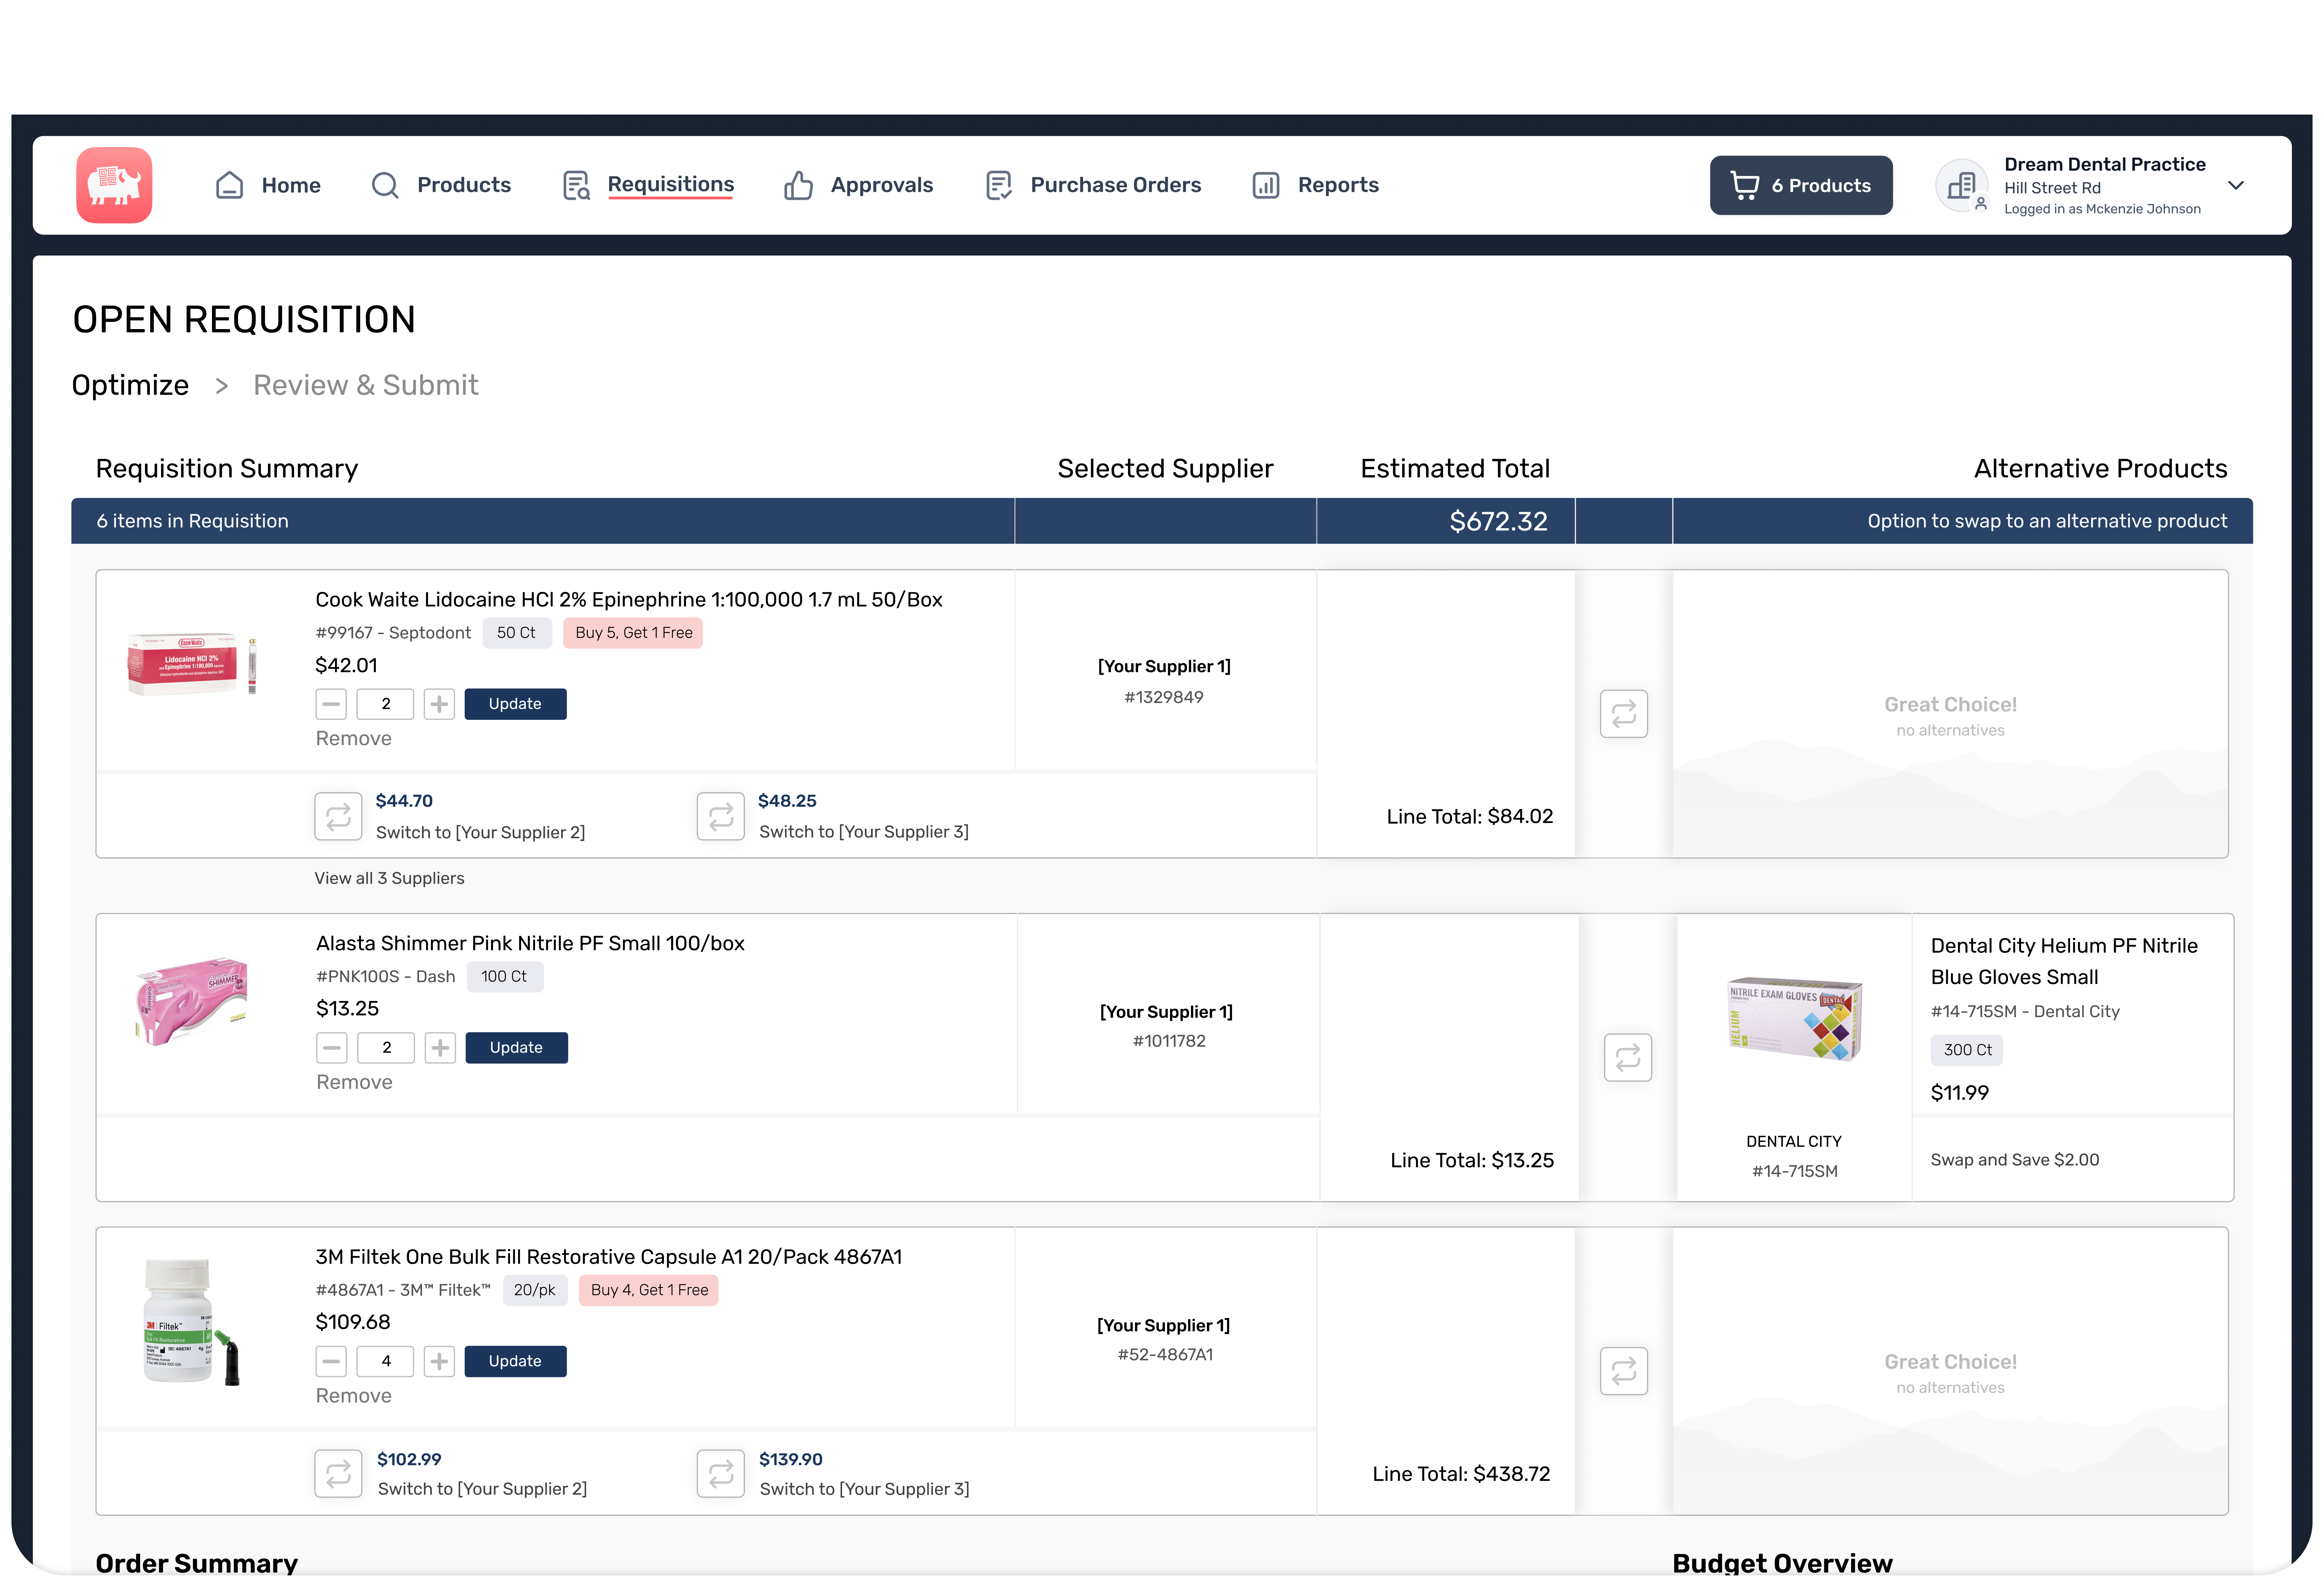Increase quantity for Alasta Shimmer gloves

[x=440, y=1048]
